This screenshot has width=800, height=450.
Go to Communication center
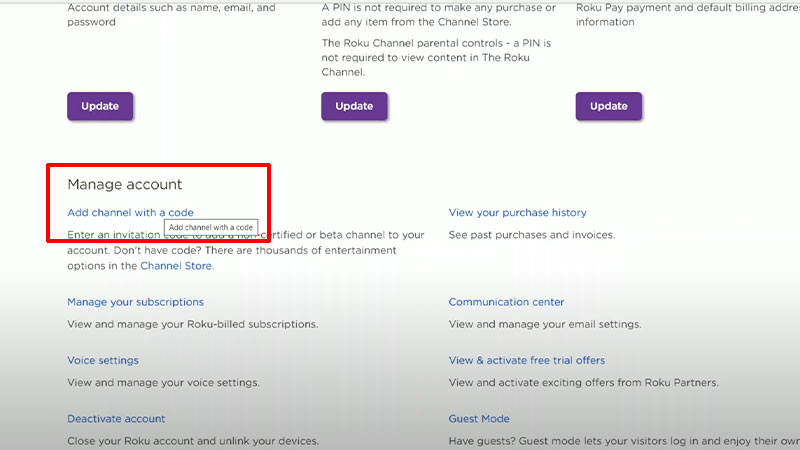pos(506,302)
